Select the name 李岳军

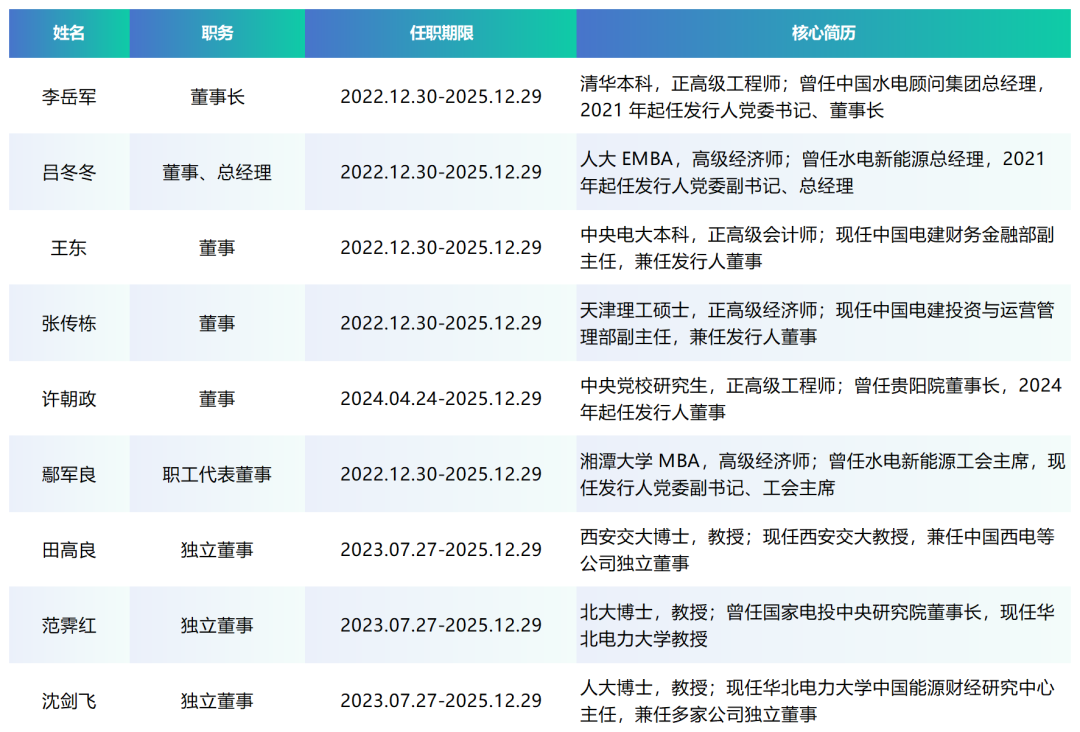point(69,97)
